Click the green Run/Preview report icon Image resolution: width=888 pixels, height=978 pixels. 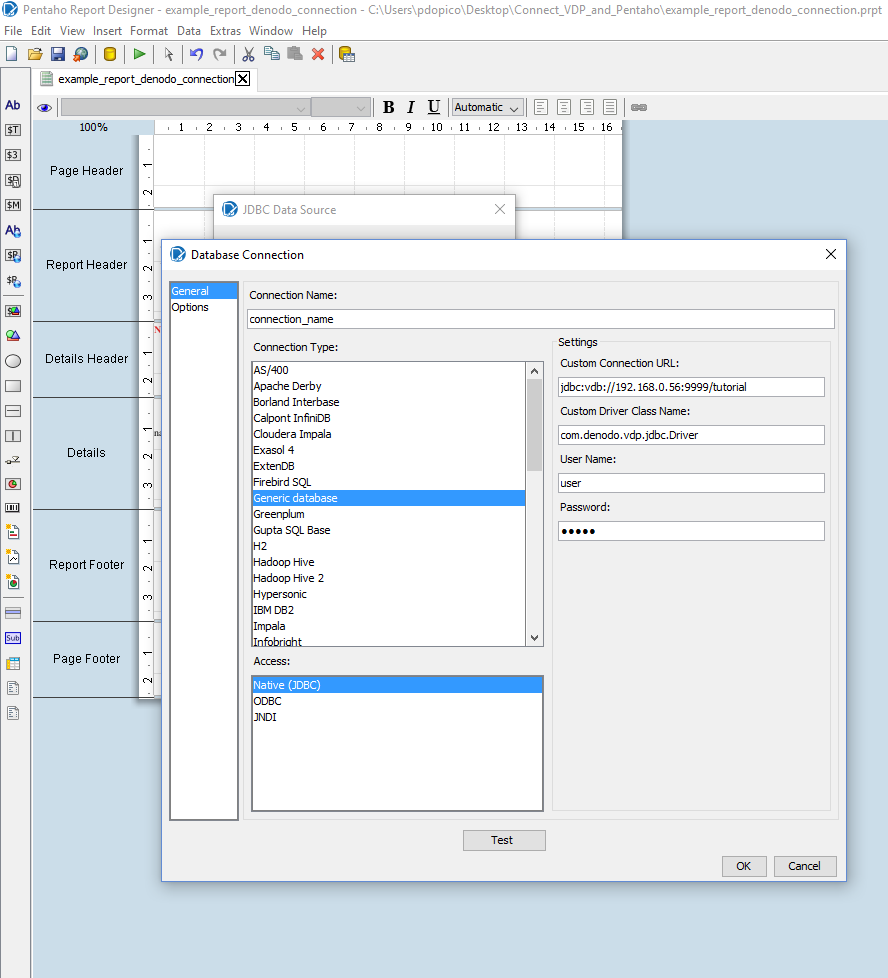(x=139, y=54)
